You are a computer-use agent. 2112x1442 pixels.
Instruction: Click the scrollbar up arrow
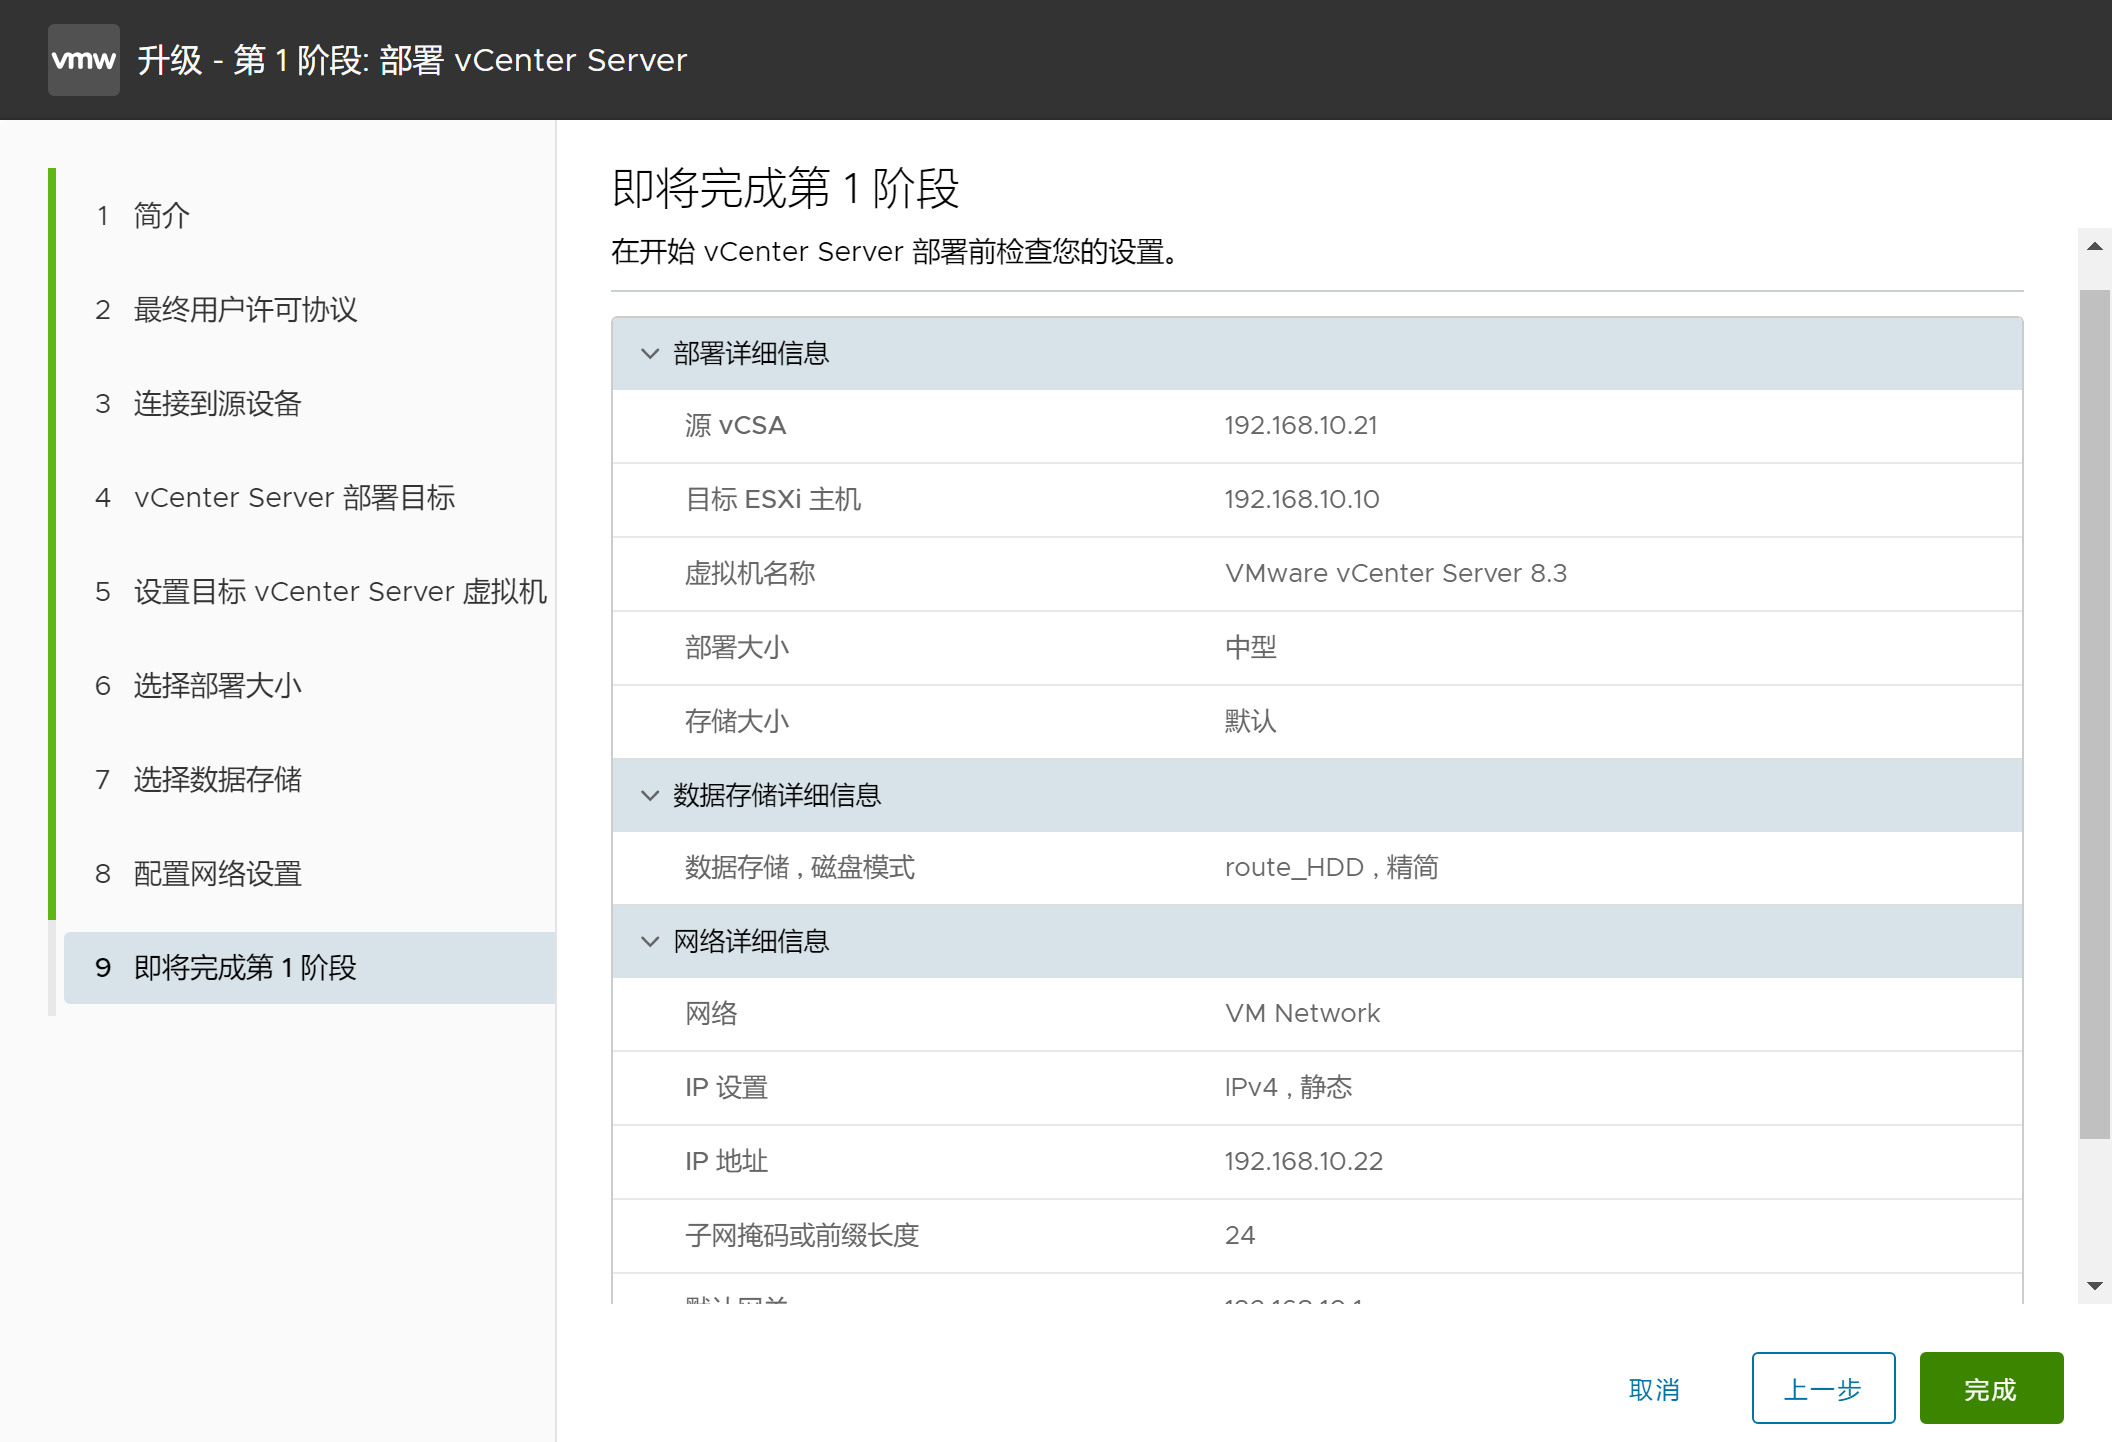coord(2094,246)
